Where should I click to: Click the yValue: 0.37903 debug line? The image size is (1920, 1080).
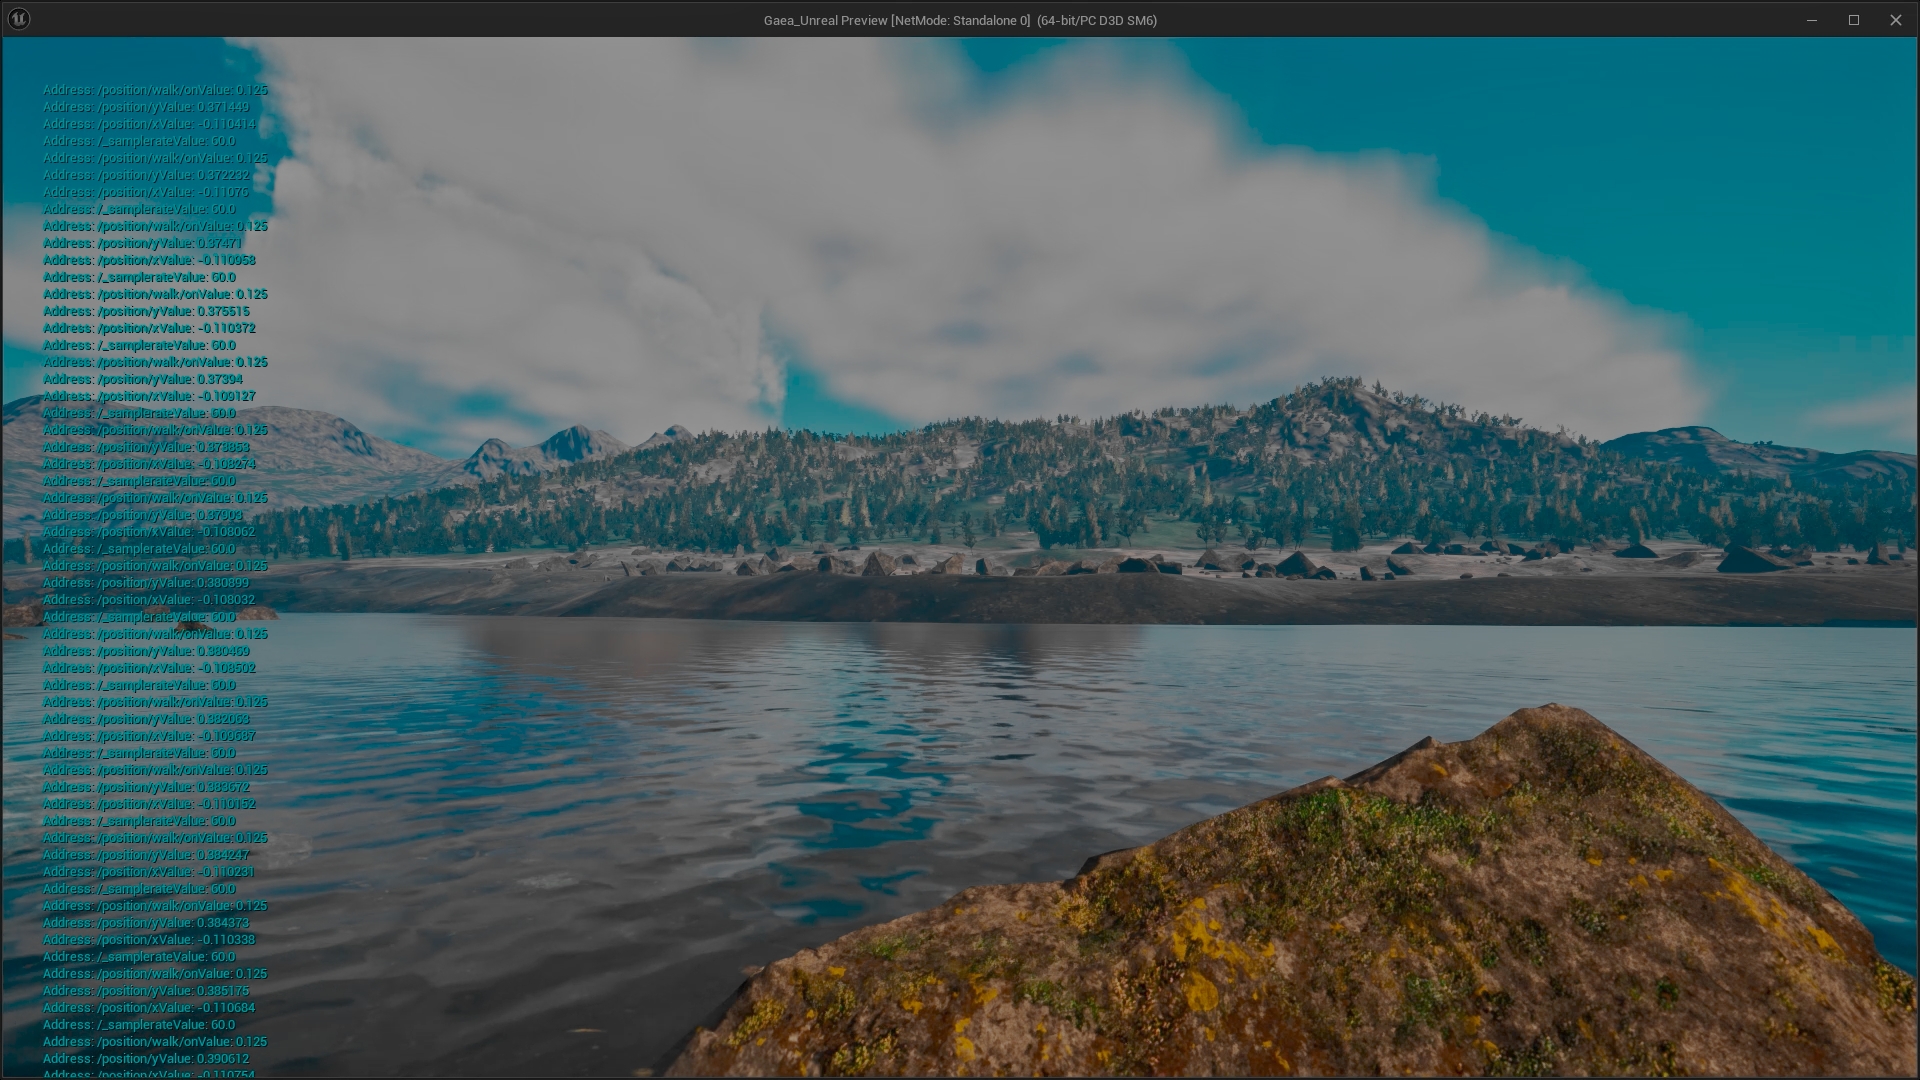pyautogui.click(x=142, y=515)
